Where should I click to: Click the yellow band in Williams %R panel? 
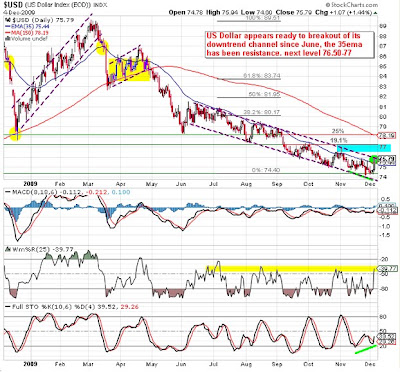pyautogui.click(x=291, y=268)
